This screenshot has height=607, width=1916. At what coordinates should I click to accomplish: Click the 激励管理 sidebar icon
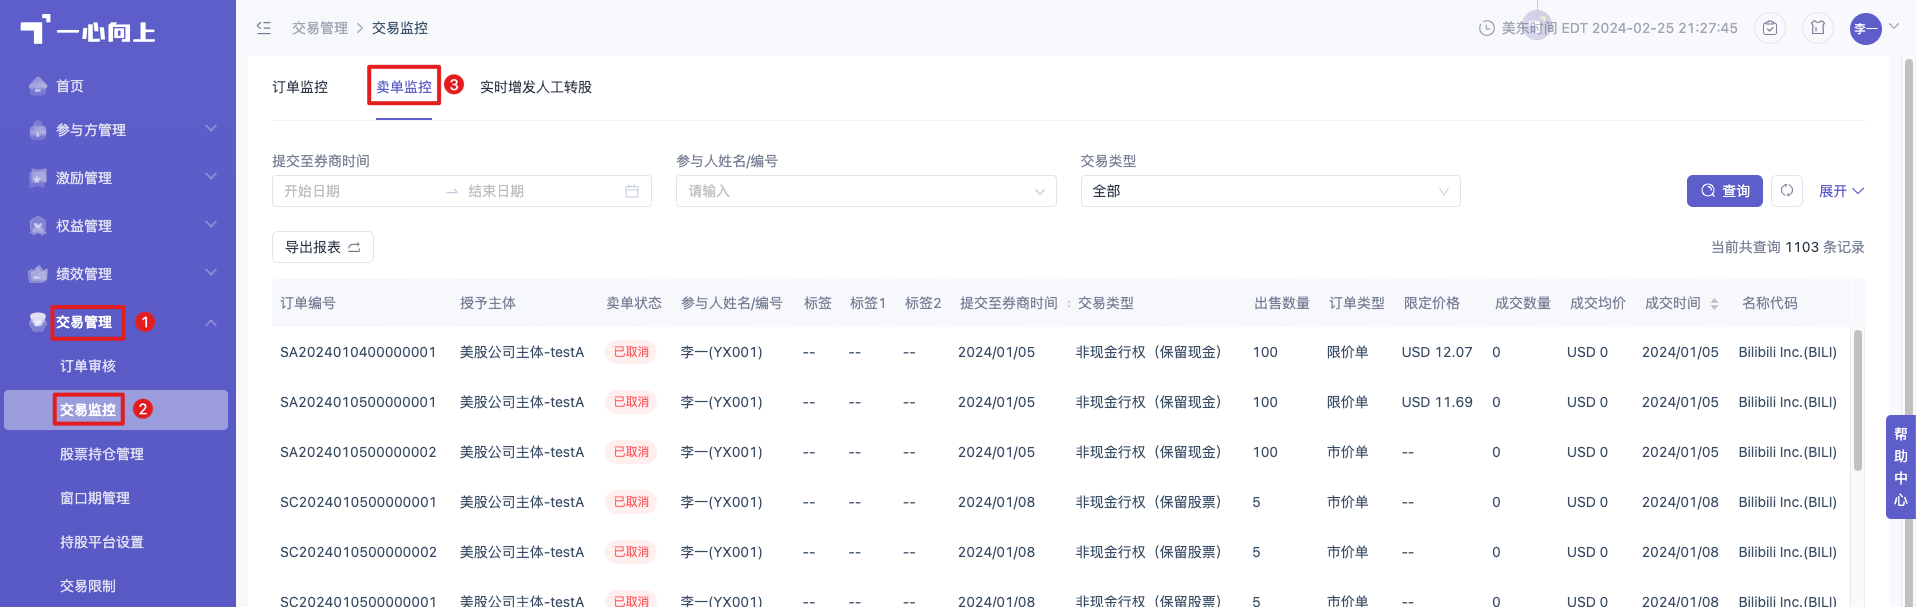click(x=38, y=178)
